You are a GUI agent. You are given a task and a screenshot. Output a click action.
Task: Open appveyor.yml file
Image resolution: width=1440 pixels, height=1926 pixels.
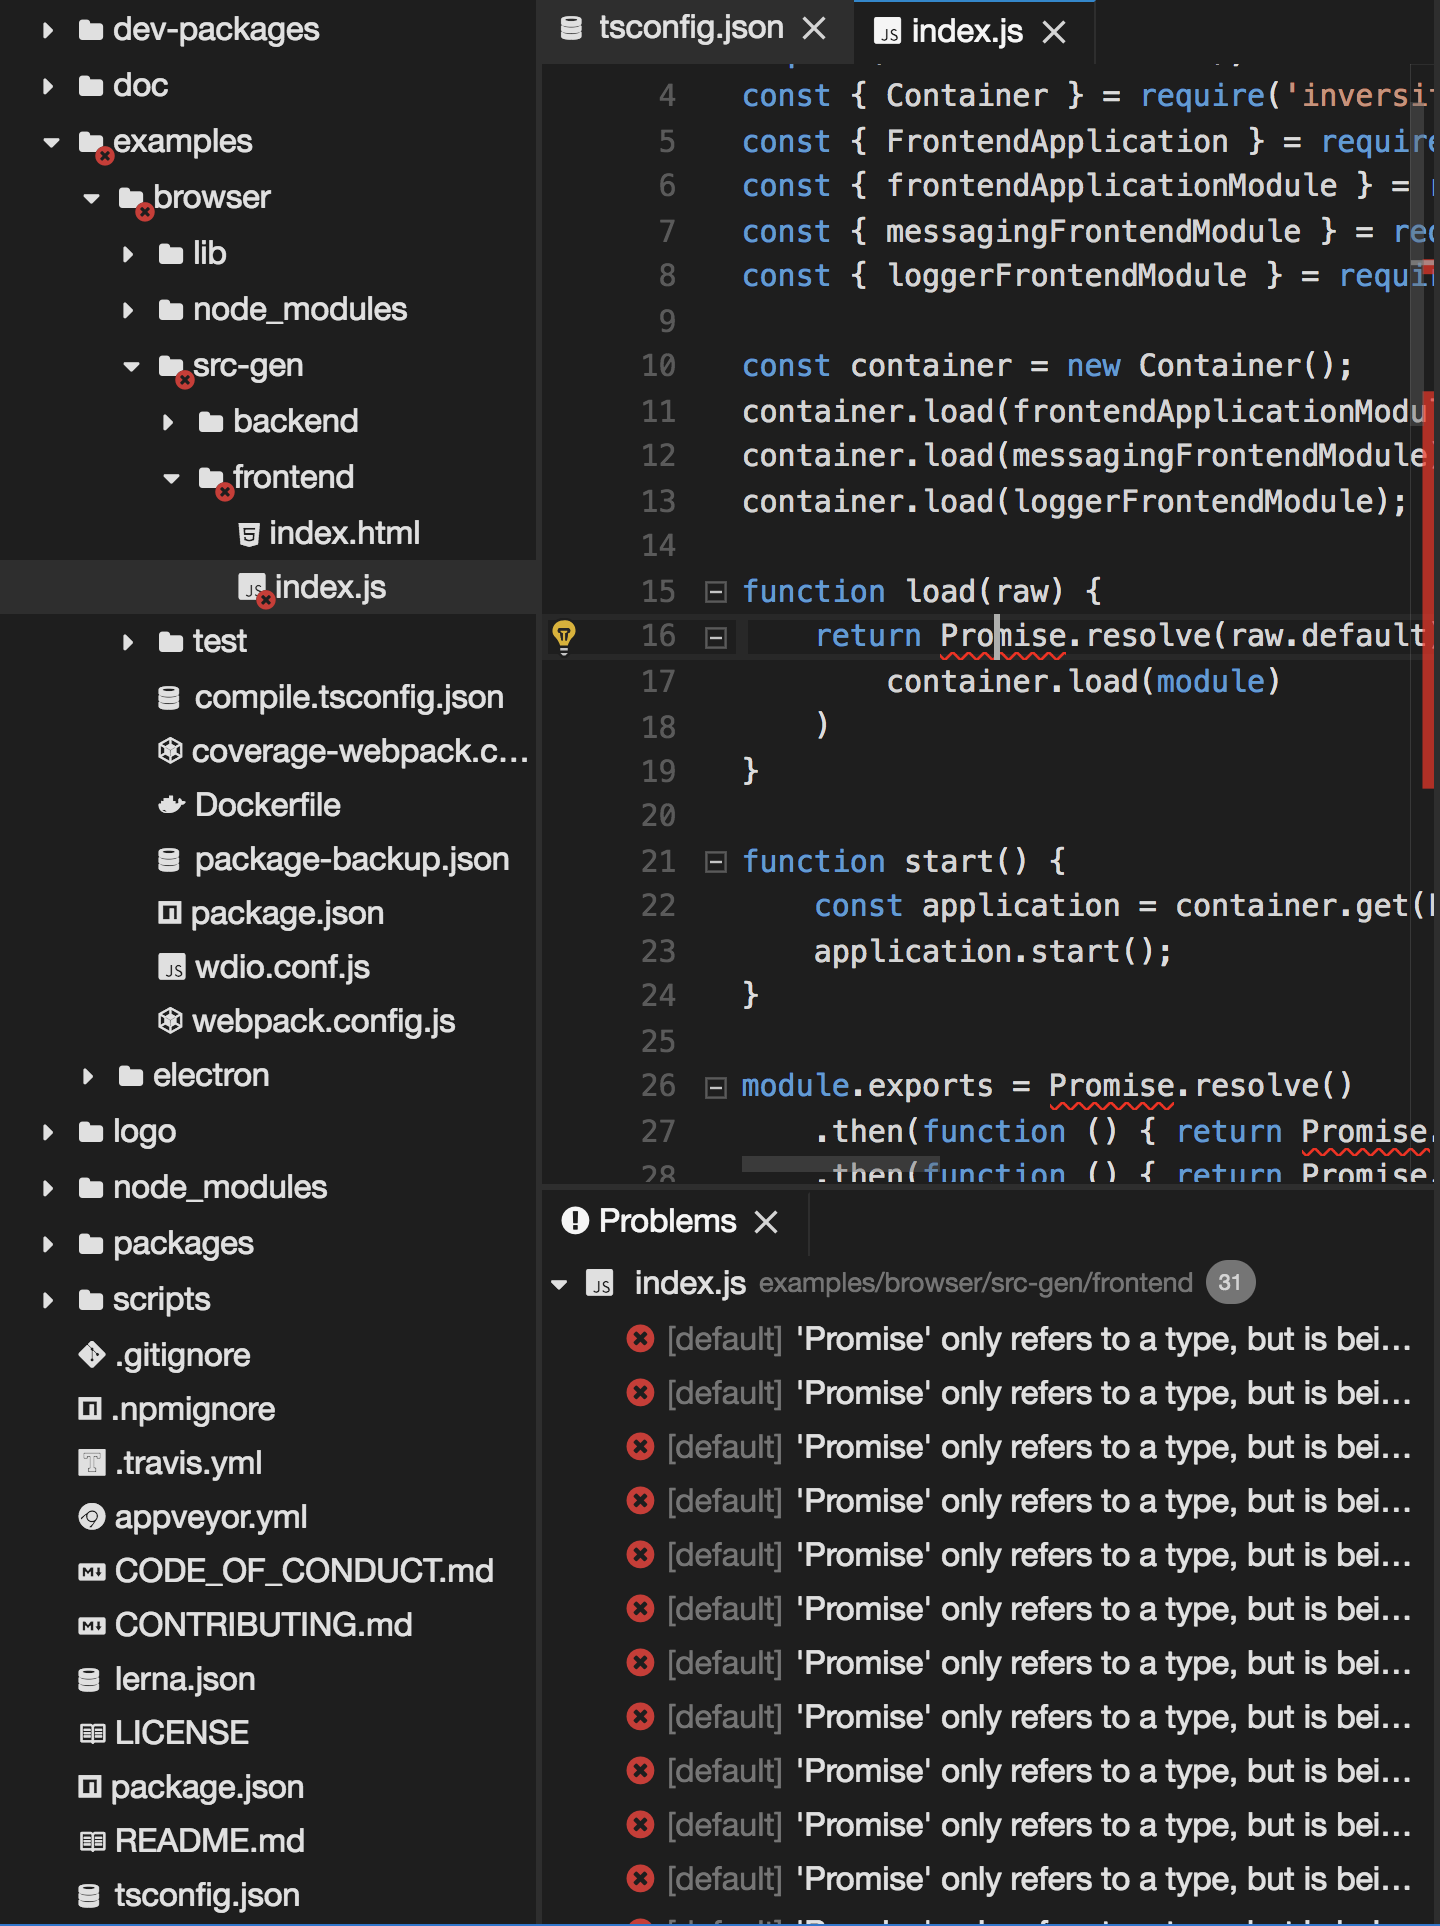pos(211,1517)
